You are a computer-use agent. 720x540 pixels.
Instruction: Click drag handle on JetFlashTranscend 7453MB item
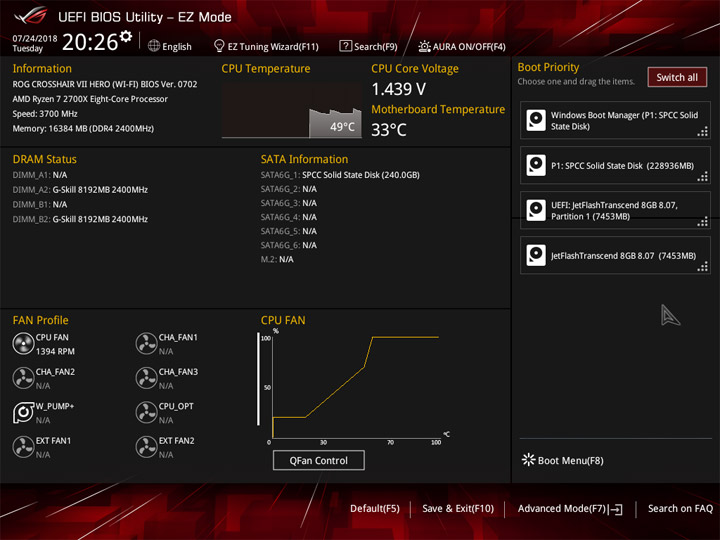click(x=703, y=267)
